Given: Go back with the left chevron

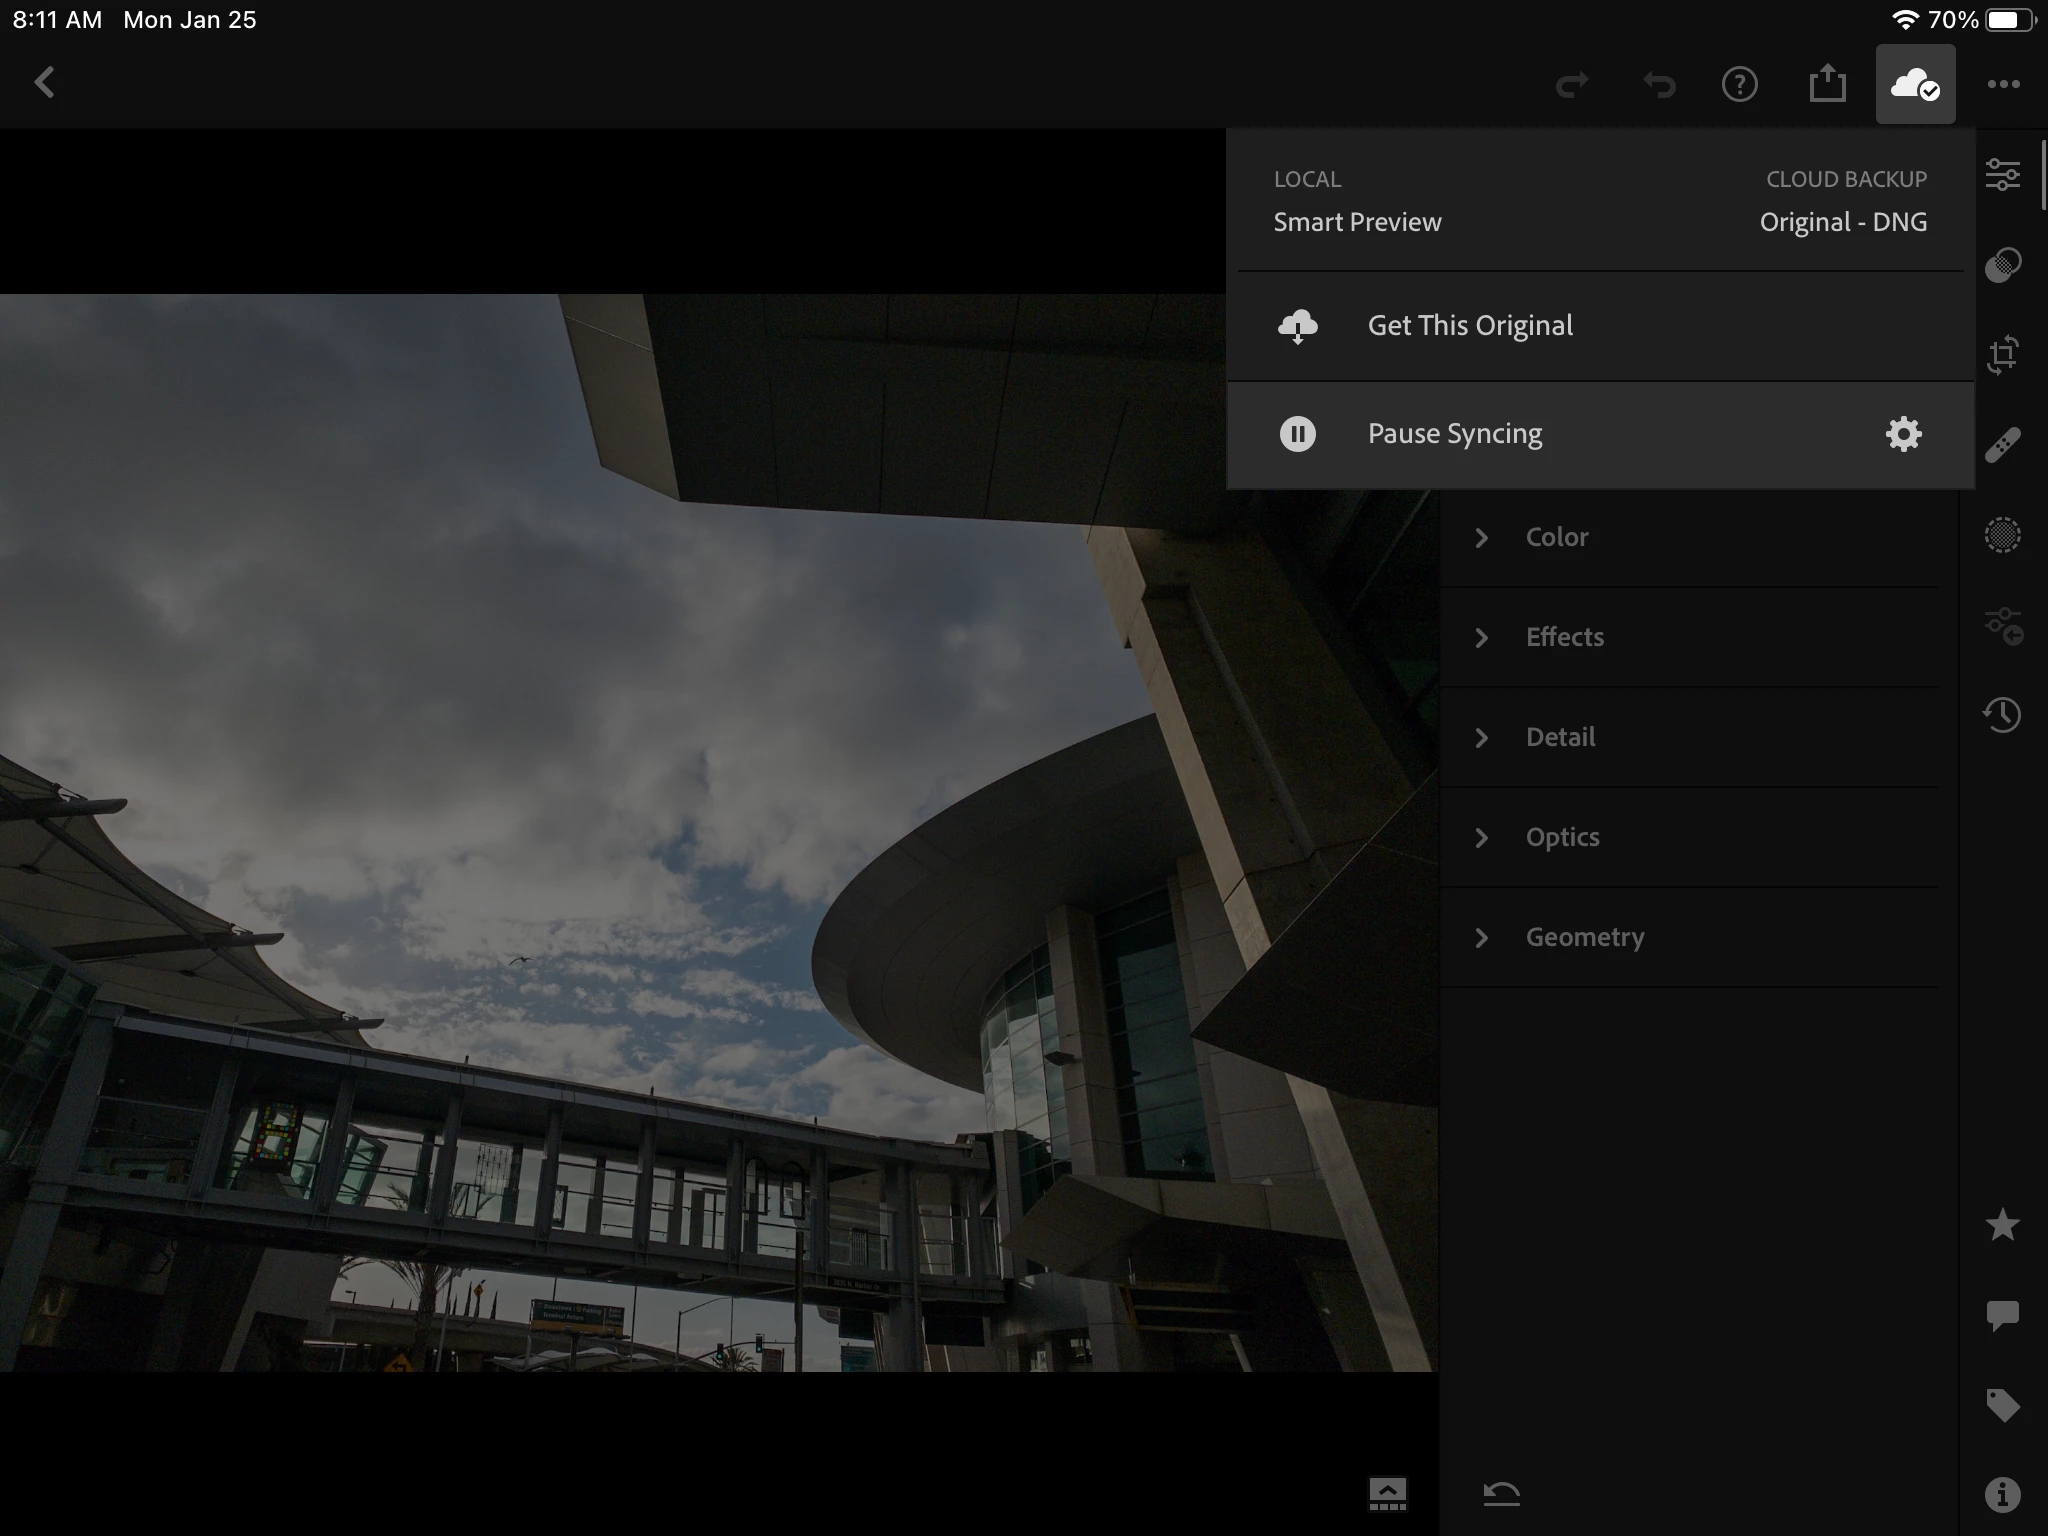Looking at the screenshot, I should pyautogui.click(x=44, y=83).
